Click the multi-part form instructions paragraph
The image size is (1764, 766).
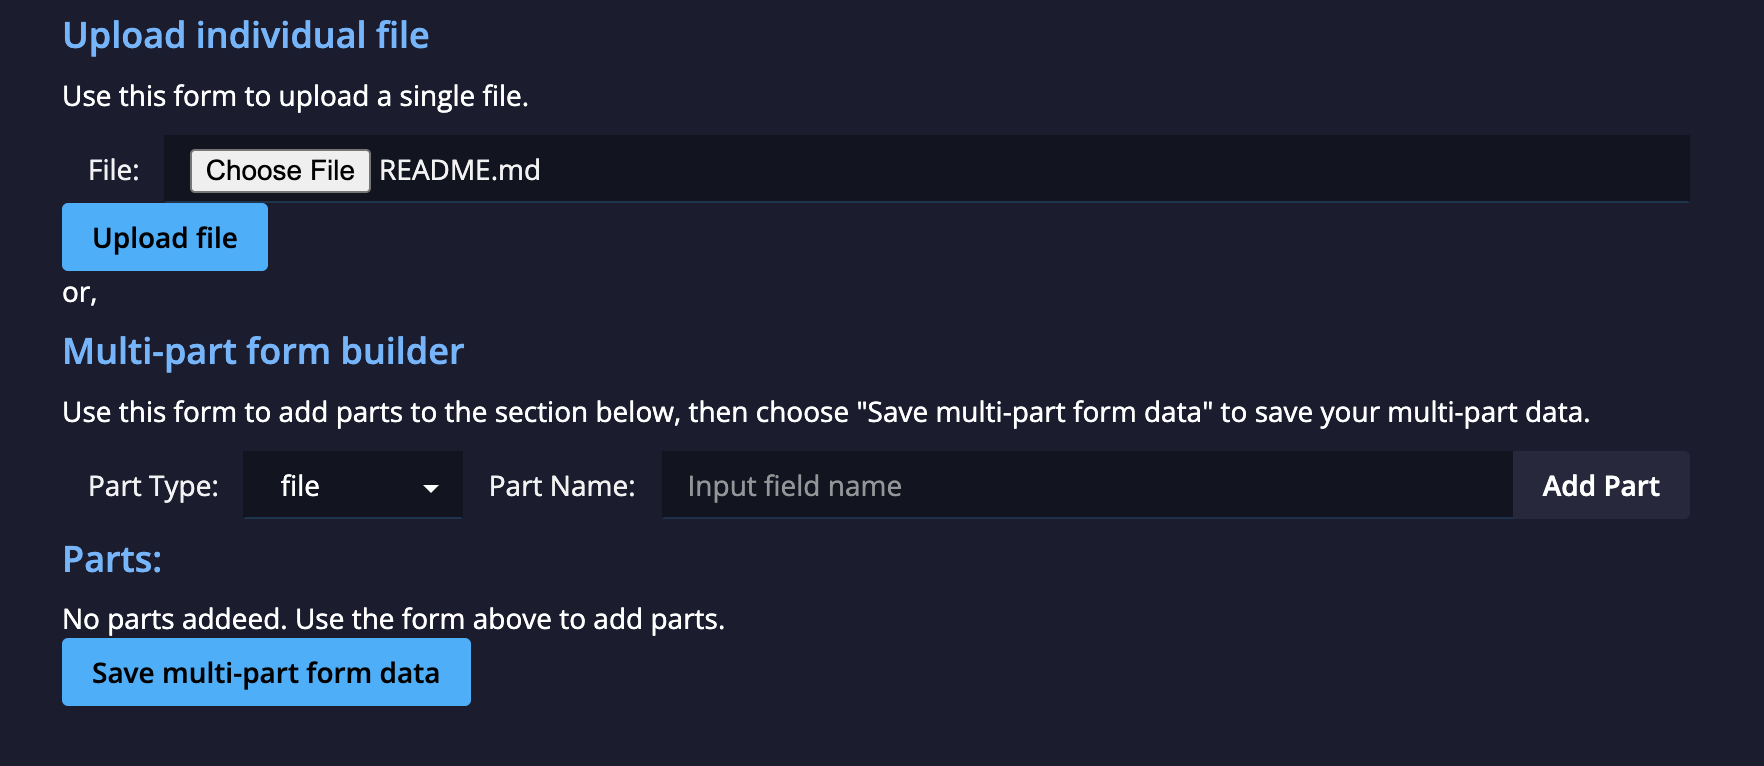pos(825,412)
